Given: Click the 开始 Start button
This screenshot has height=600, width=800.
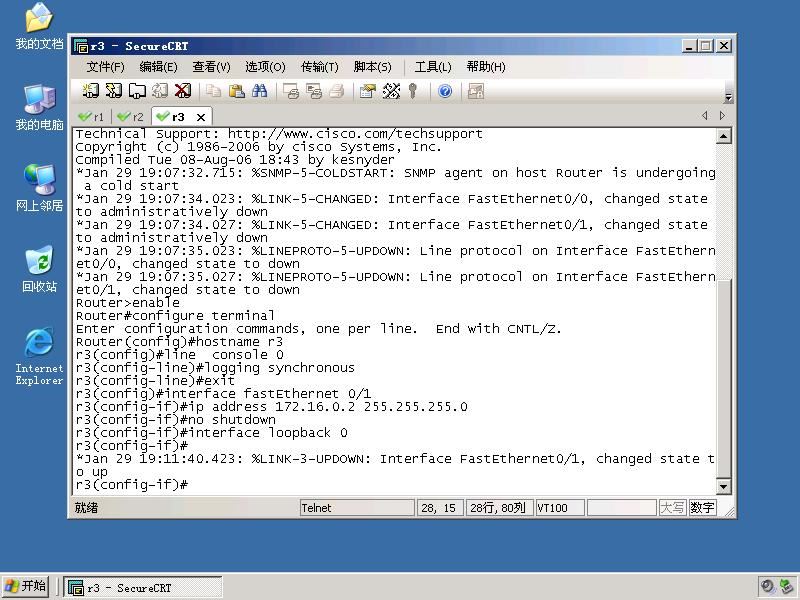Looking at the screenshot, I should tap(26, 586).
